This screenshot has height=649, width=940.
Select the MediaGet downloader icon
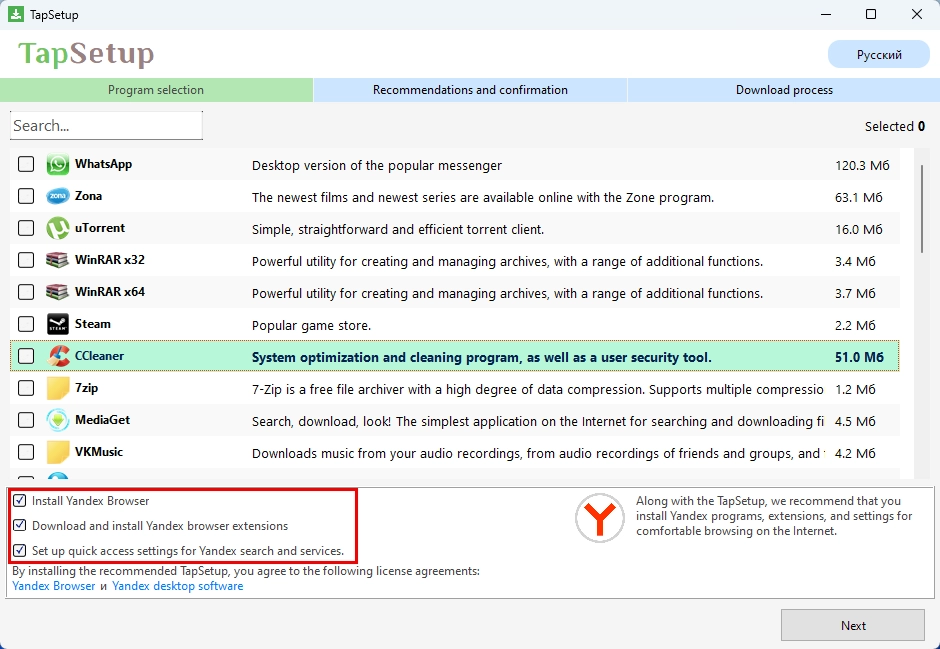point(57,420)
